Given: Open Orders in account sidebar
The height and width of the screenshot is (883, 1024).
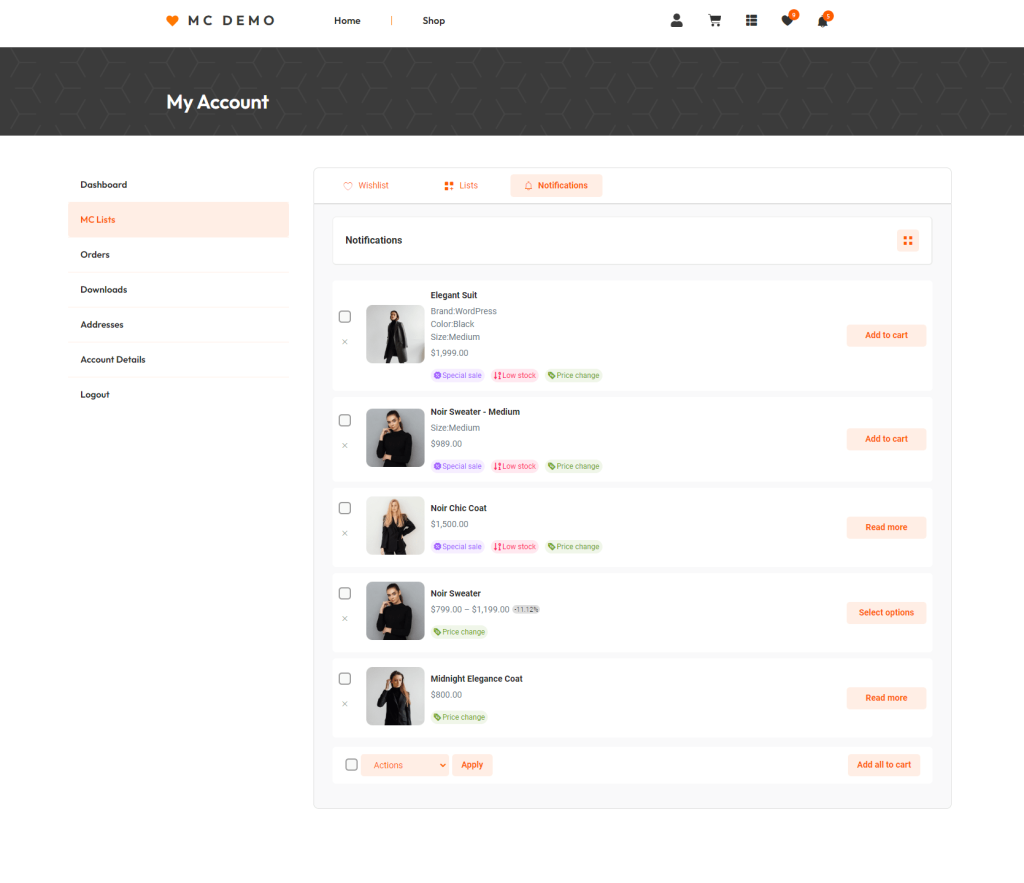Looking at the screenshot, I should (178, 255).
